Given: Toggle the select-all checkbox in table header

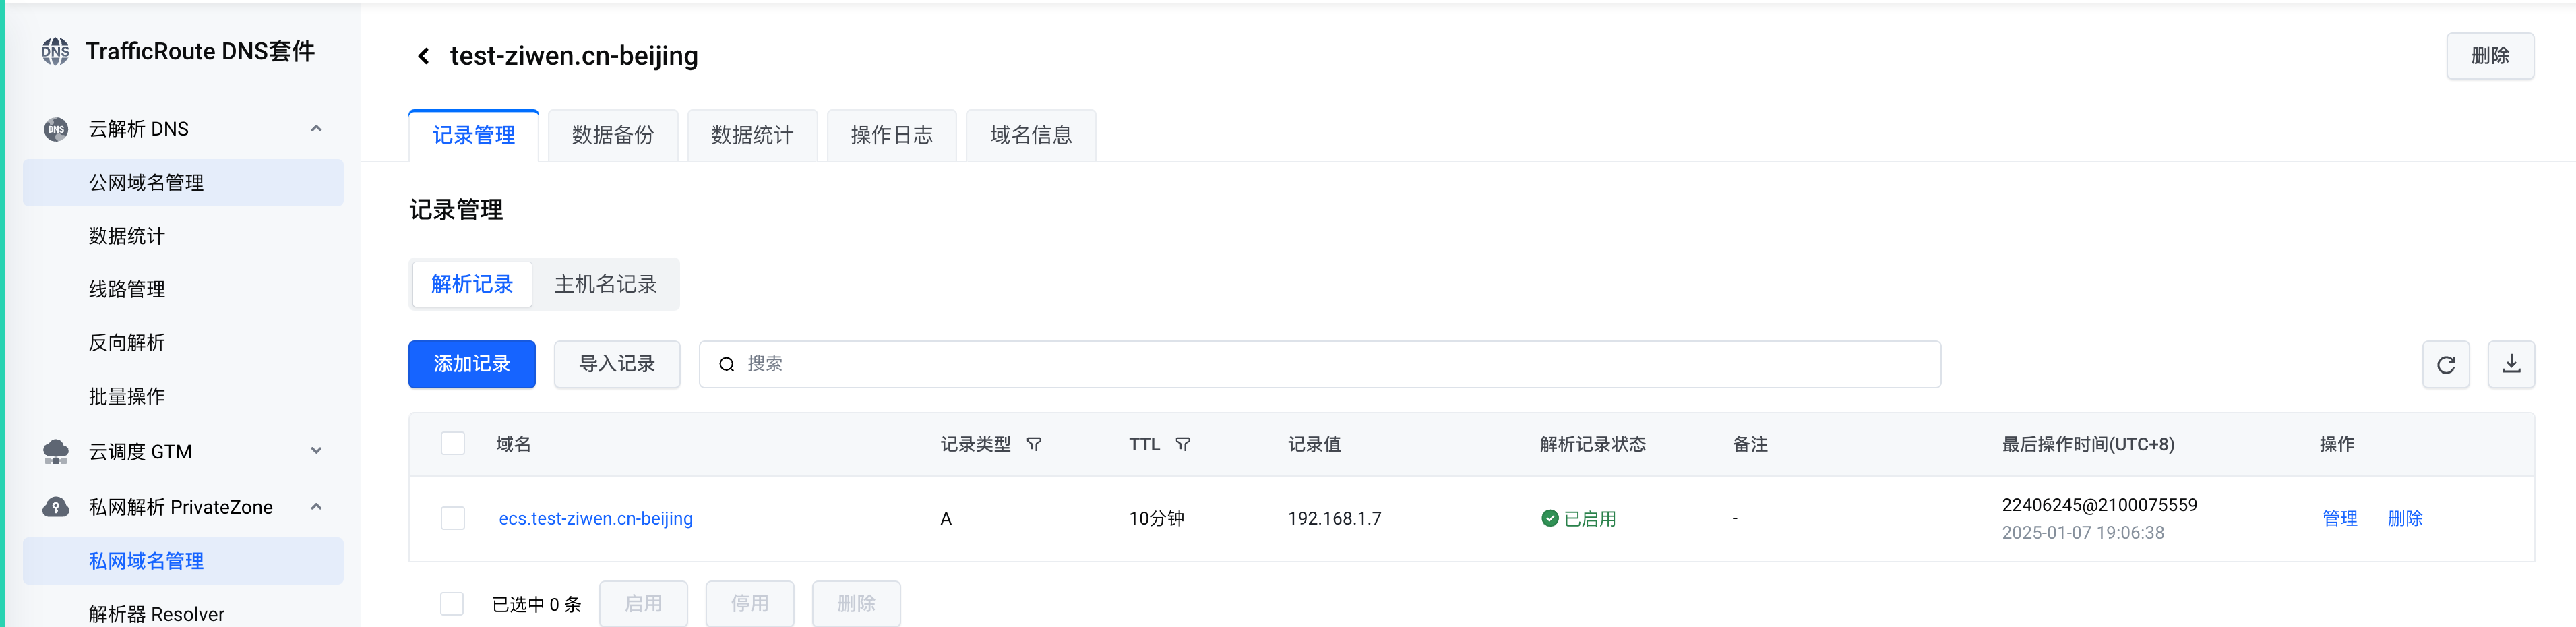Looking at the screenshot, I should 453,444.
